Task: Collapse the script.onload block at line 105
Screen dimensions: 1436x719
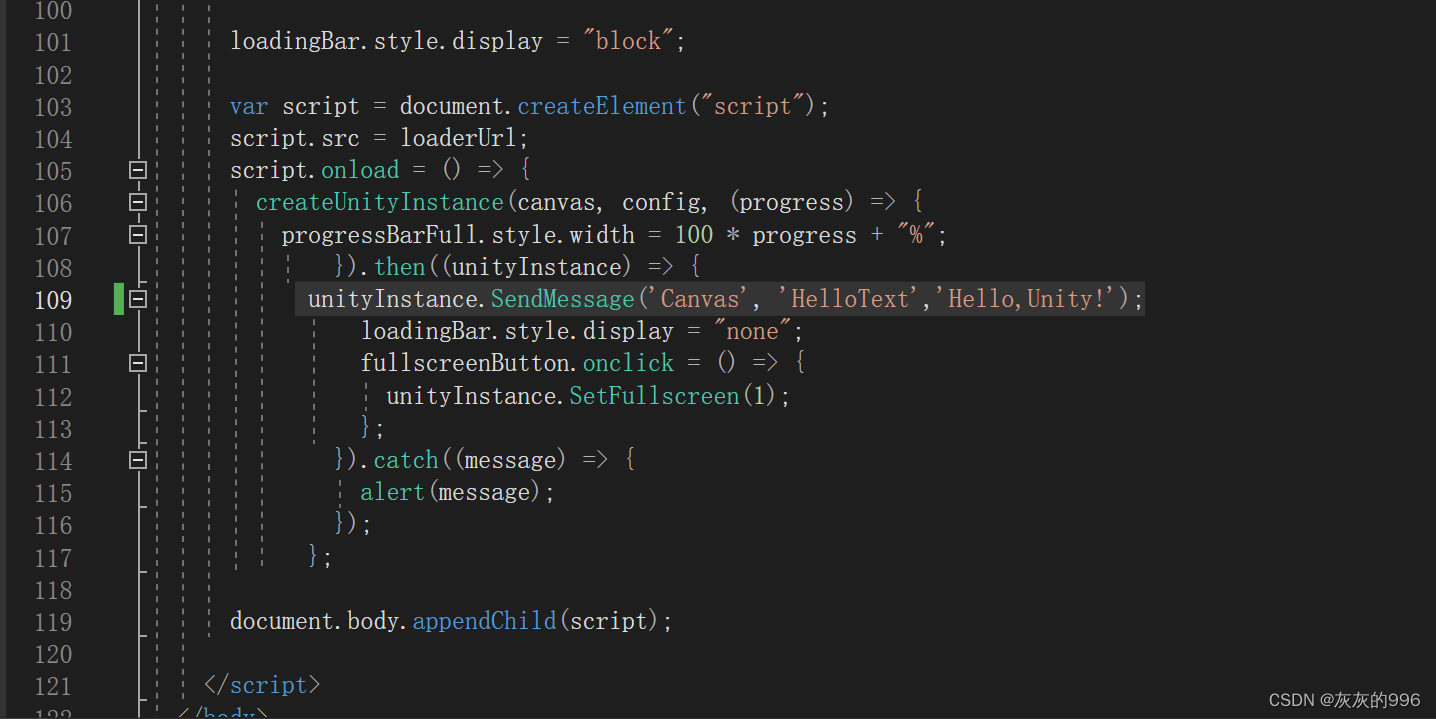Action: click(x=138, y=170)
